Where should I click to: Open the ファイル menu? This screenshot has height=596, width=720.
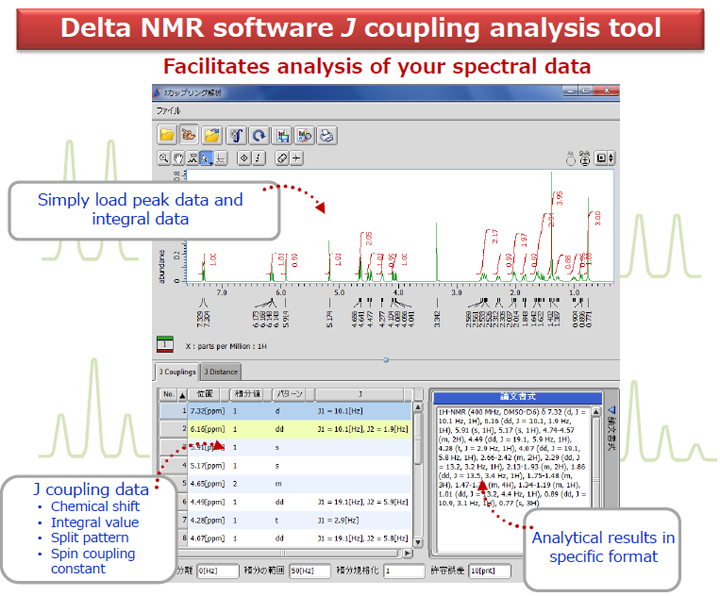click(168, 111)
